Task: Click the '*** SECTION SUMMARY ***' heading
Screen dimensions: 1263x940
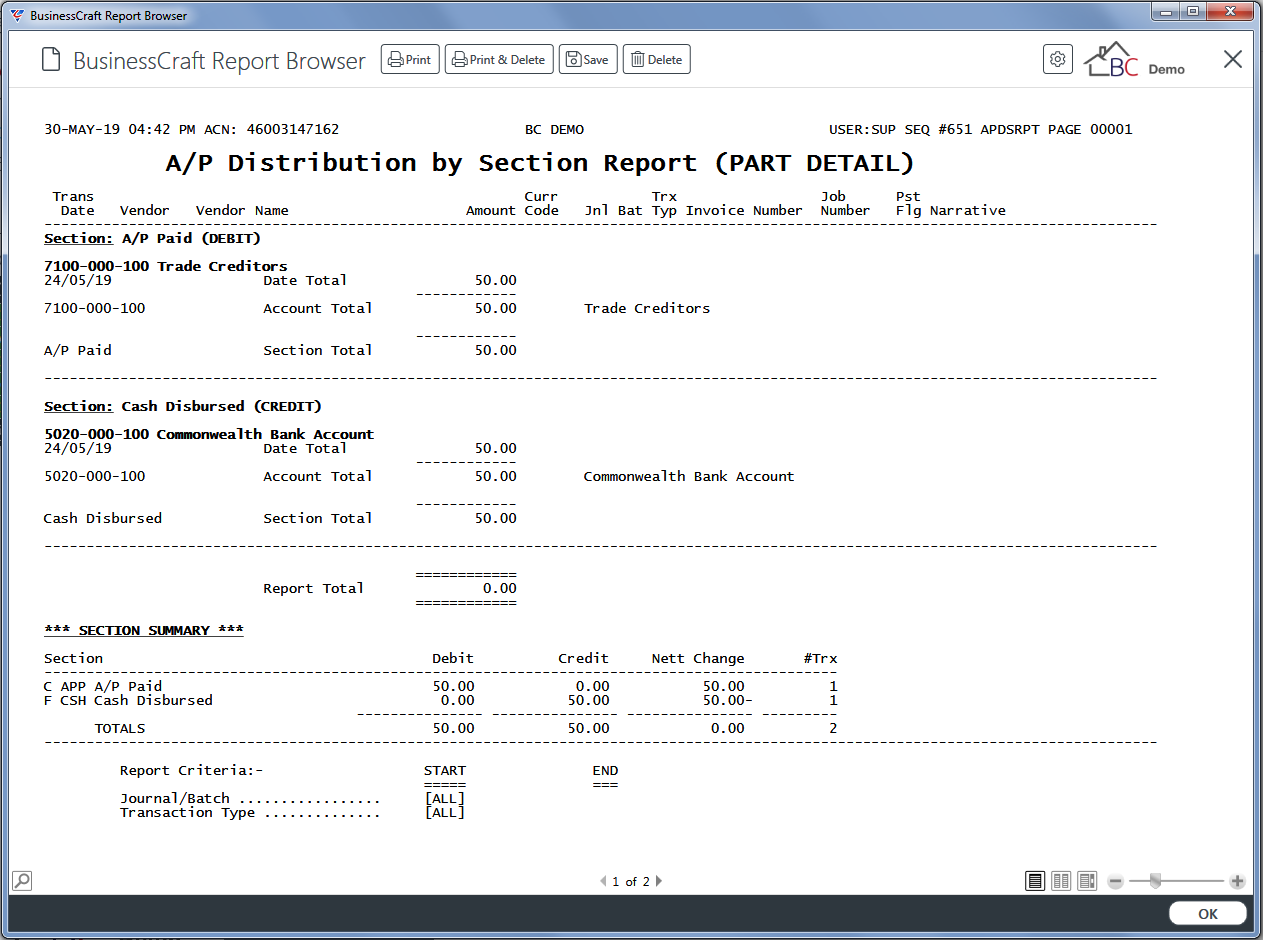Action: 144,630
